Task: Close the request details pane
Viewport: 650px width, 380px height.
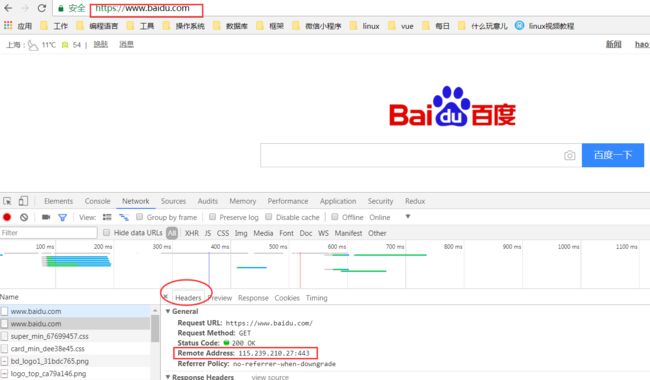Action: (165, 297)
